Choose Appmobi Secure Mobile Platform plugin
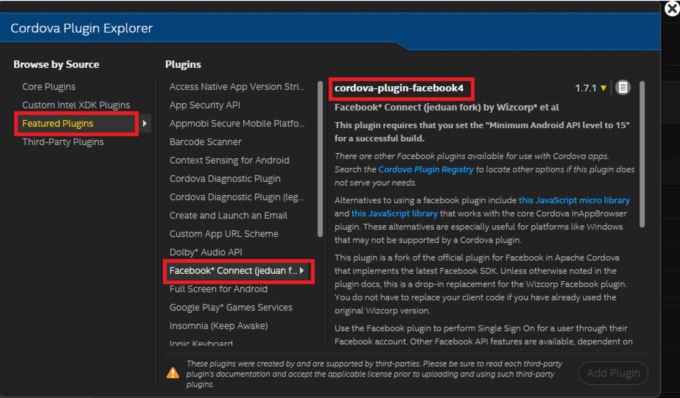Viewport: 680px width, 398px height. (237, 124)
